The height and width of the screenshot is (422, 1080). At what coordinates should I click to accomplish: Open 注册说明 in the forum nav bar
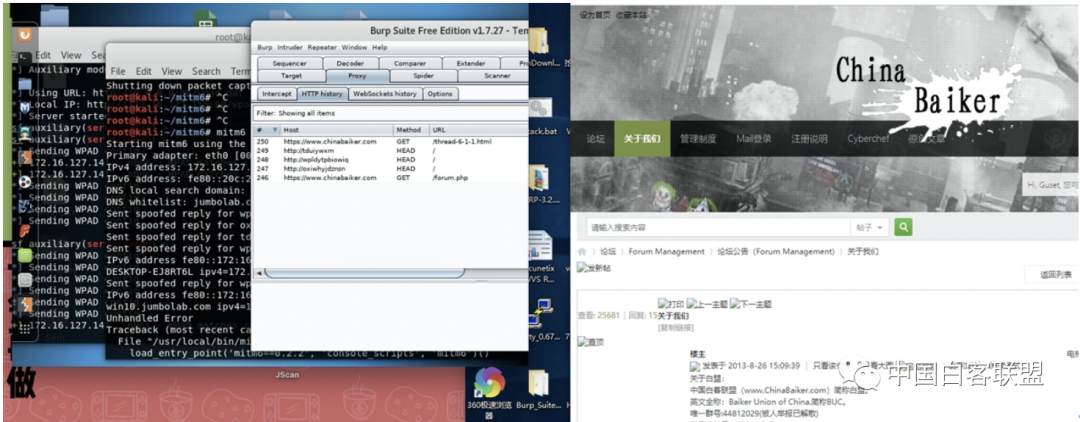809,138
